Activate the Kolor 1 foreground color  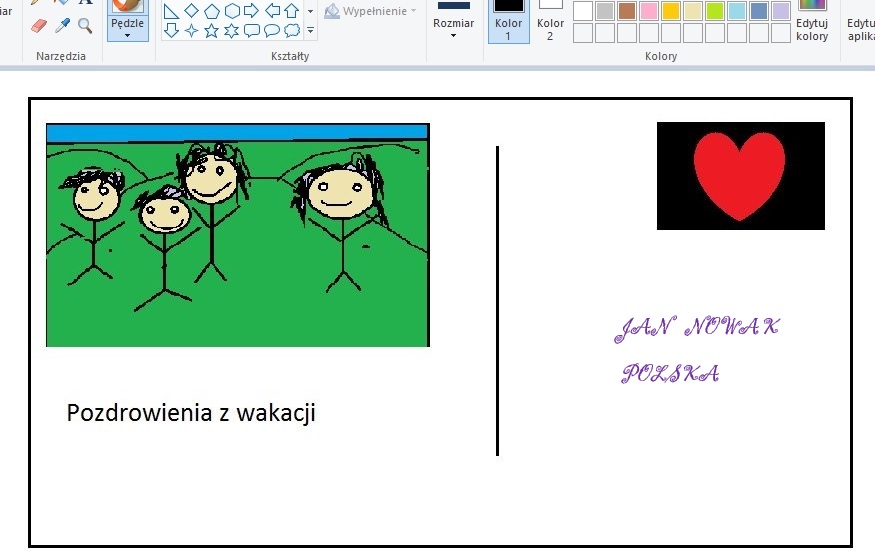(x=508, y=21)
